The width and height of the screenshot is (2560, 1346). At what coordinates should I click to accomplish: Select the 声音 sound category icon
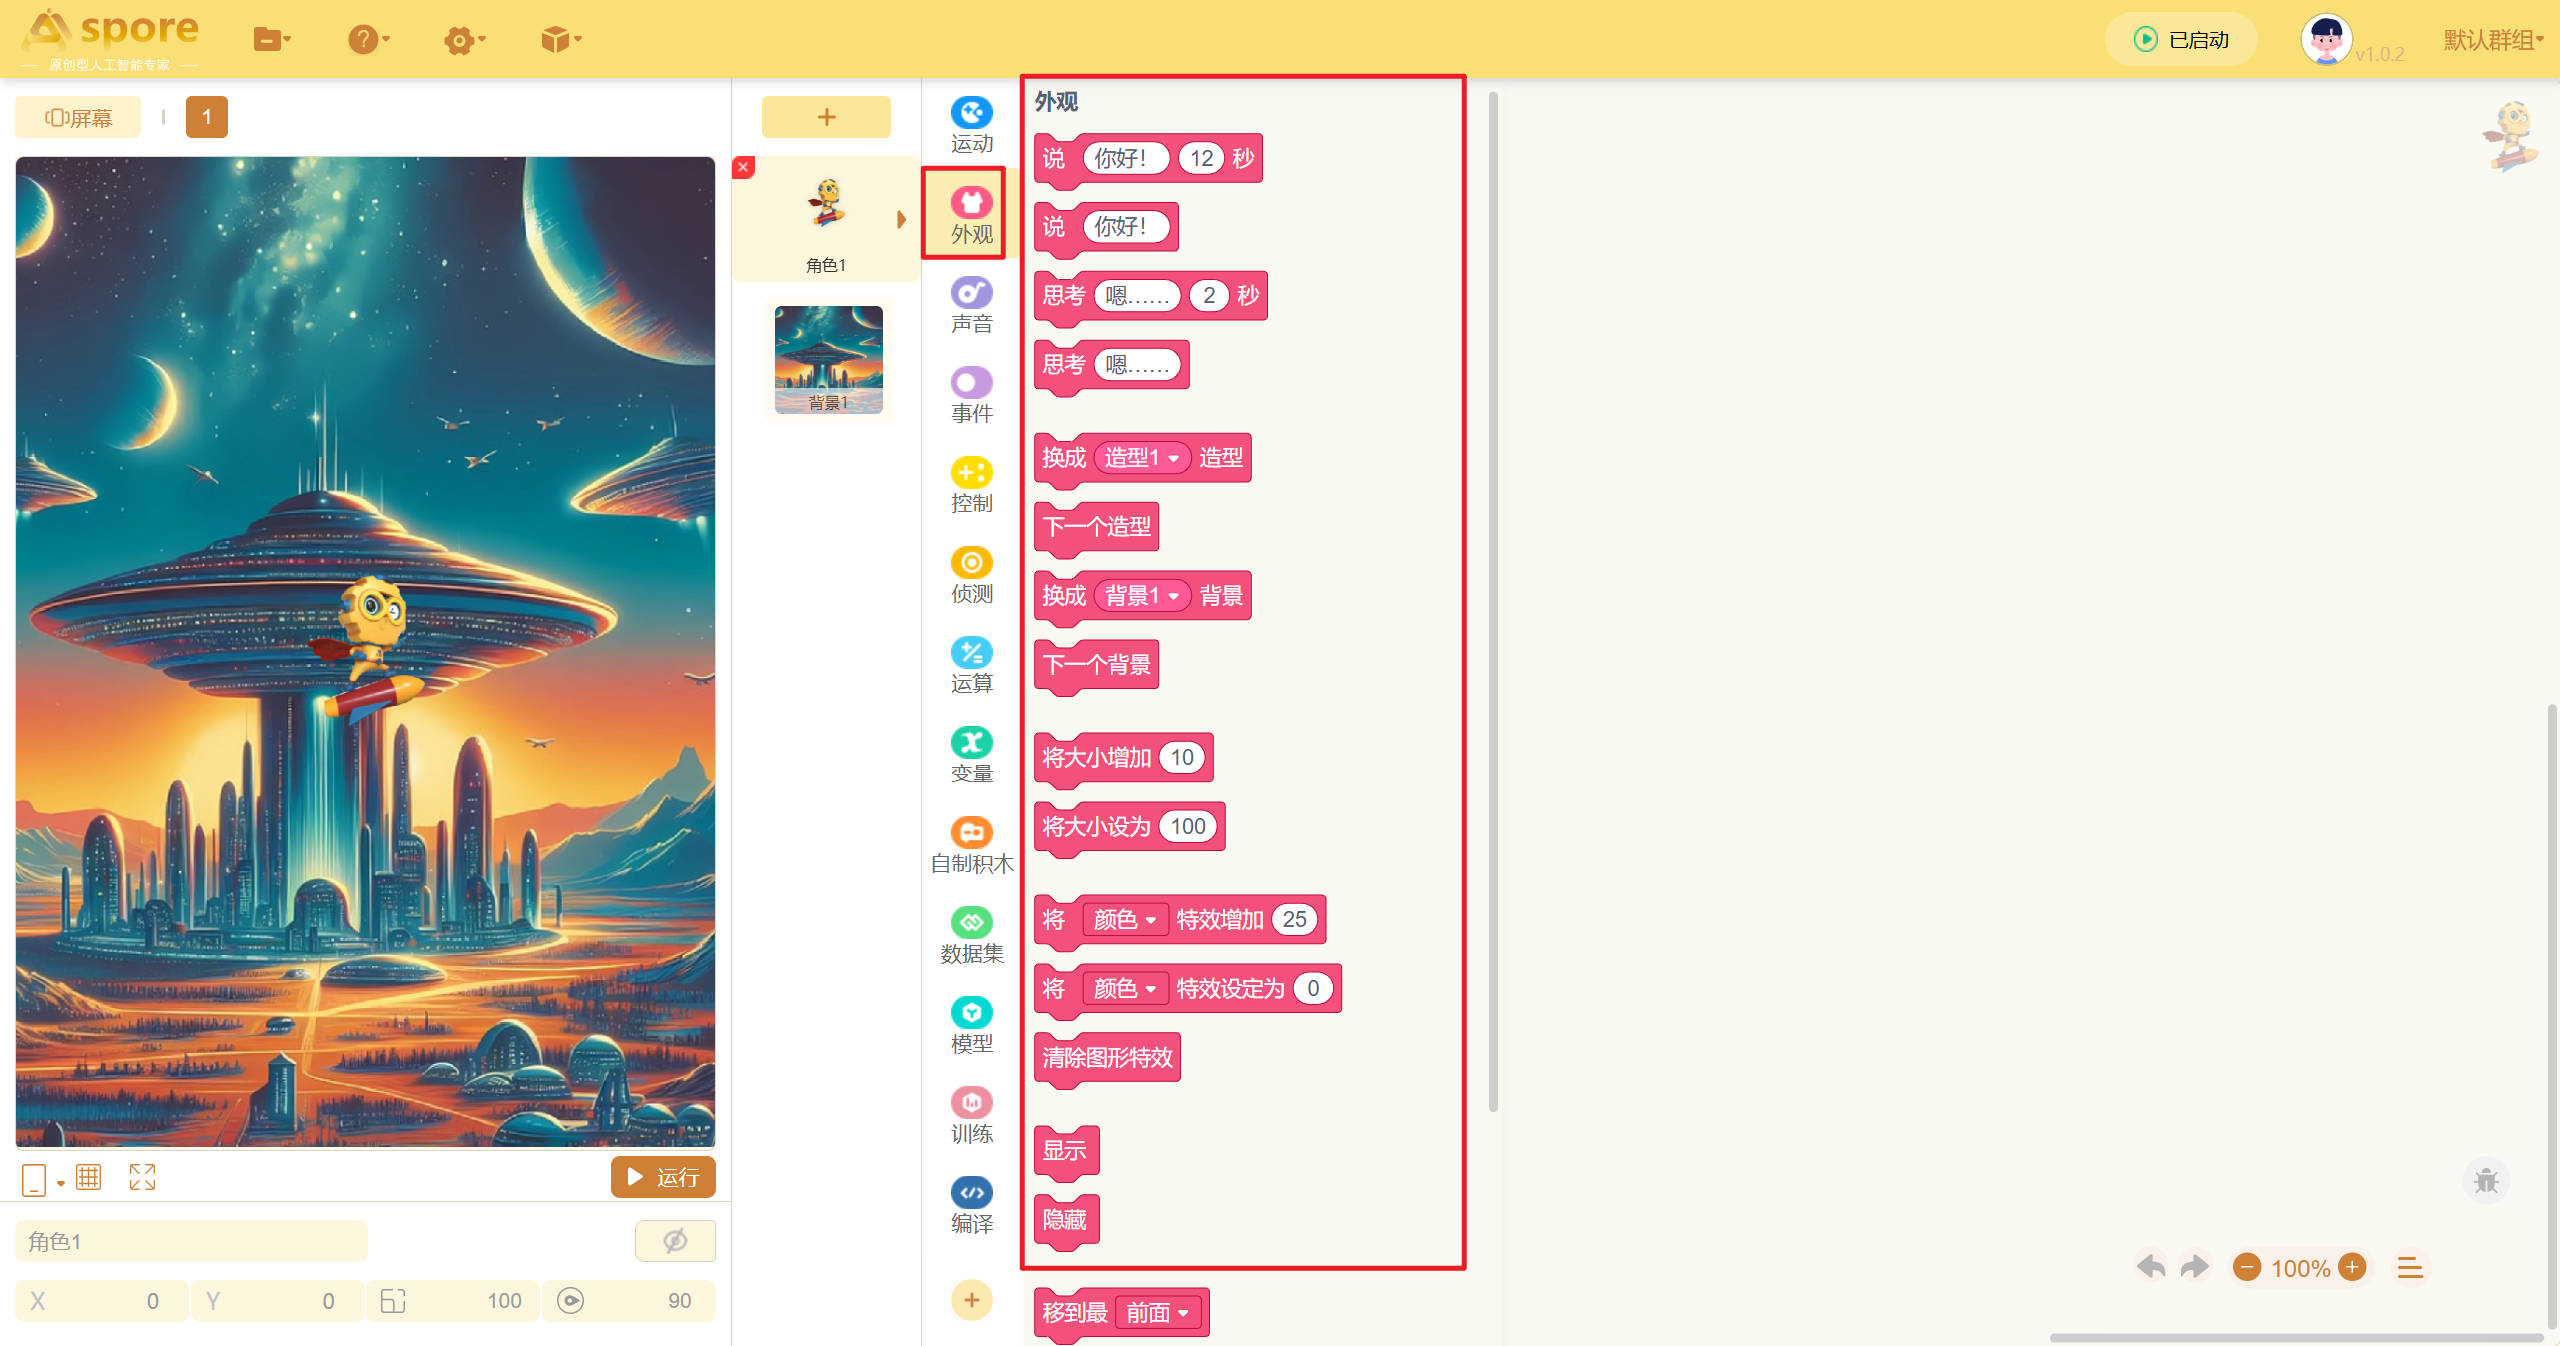971,304
